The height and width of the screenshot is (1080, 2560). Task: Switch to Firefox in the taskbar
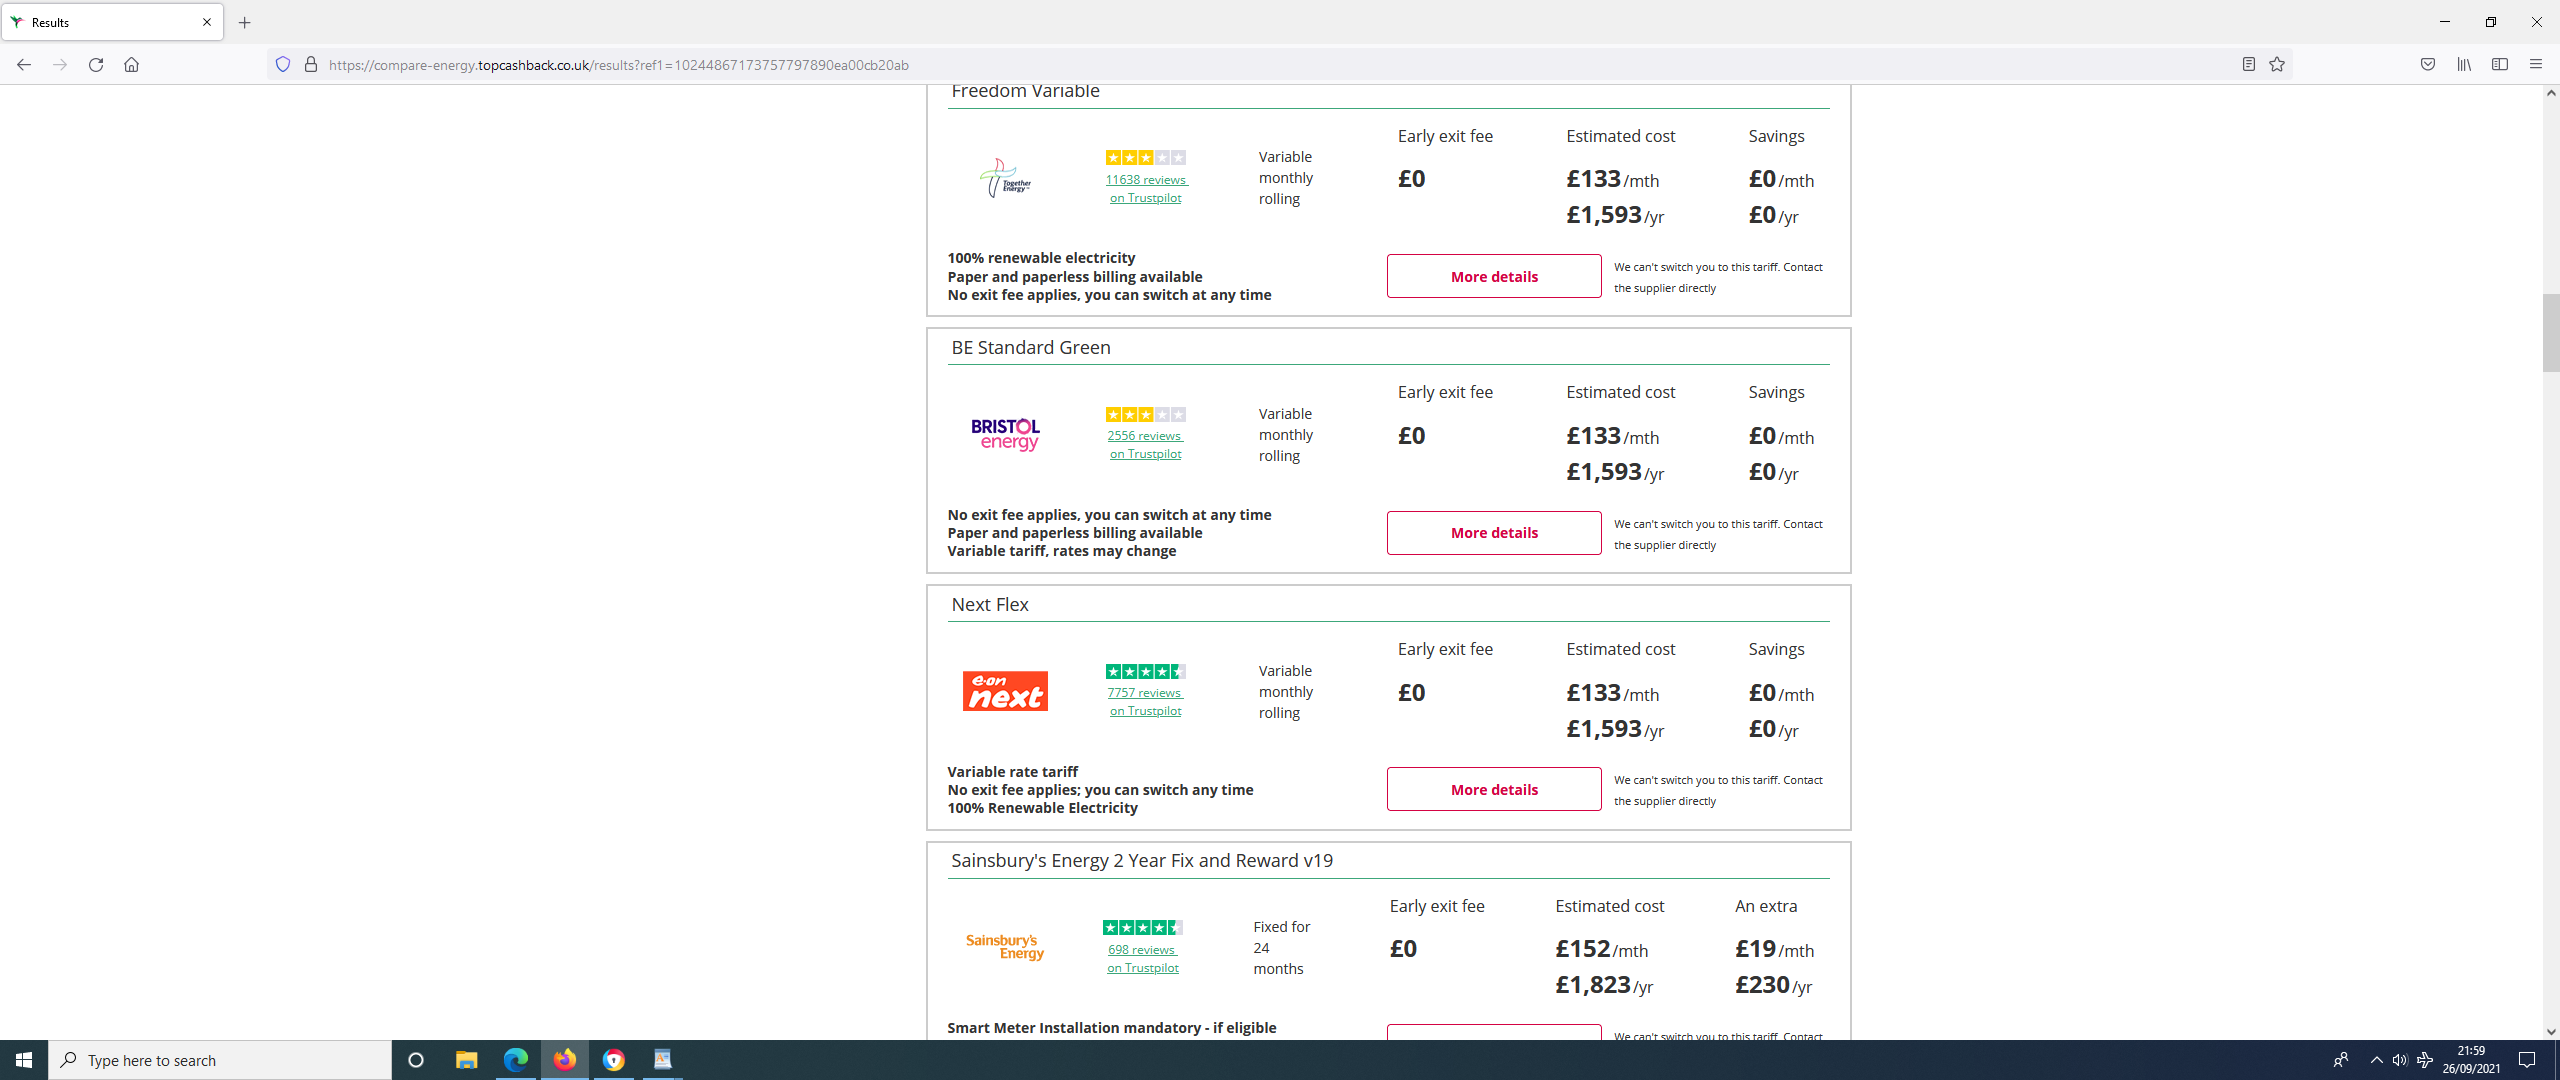point(564,1060)
